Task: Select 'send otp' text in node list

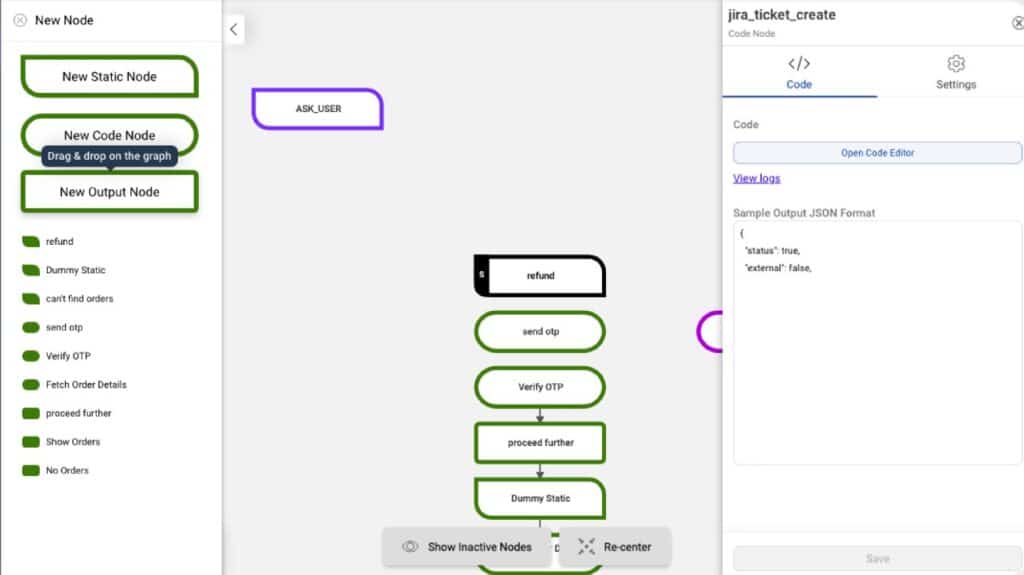Action: (x=64, y=327)
